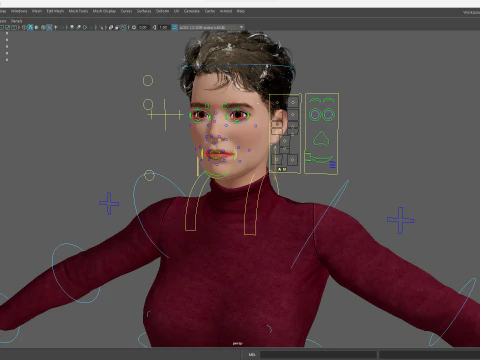Select the green chin curve control
Viewport: 480px width, 360px height.
(217, 175)
